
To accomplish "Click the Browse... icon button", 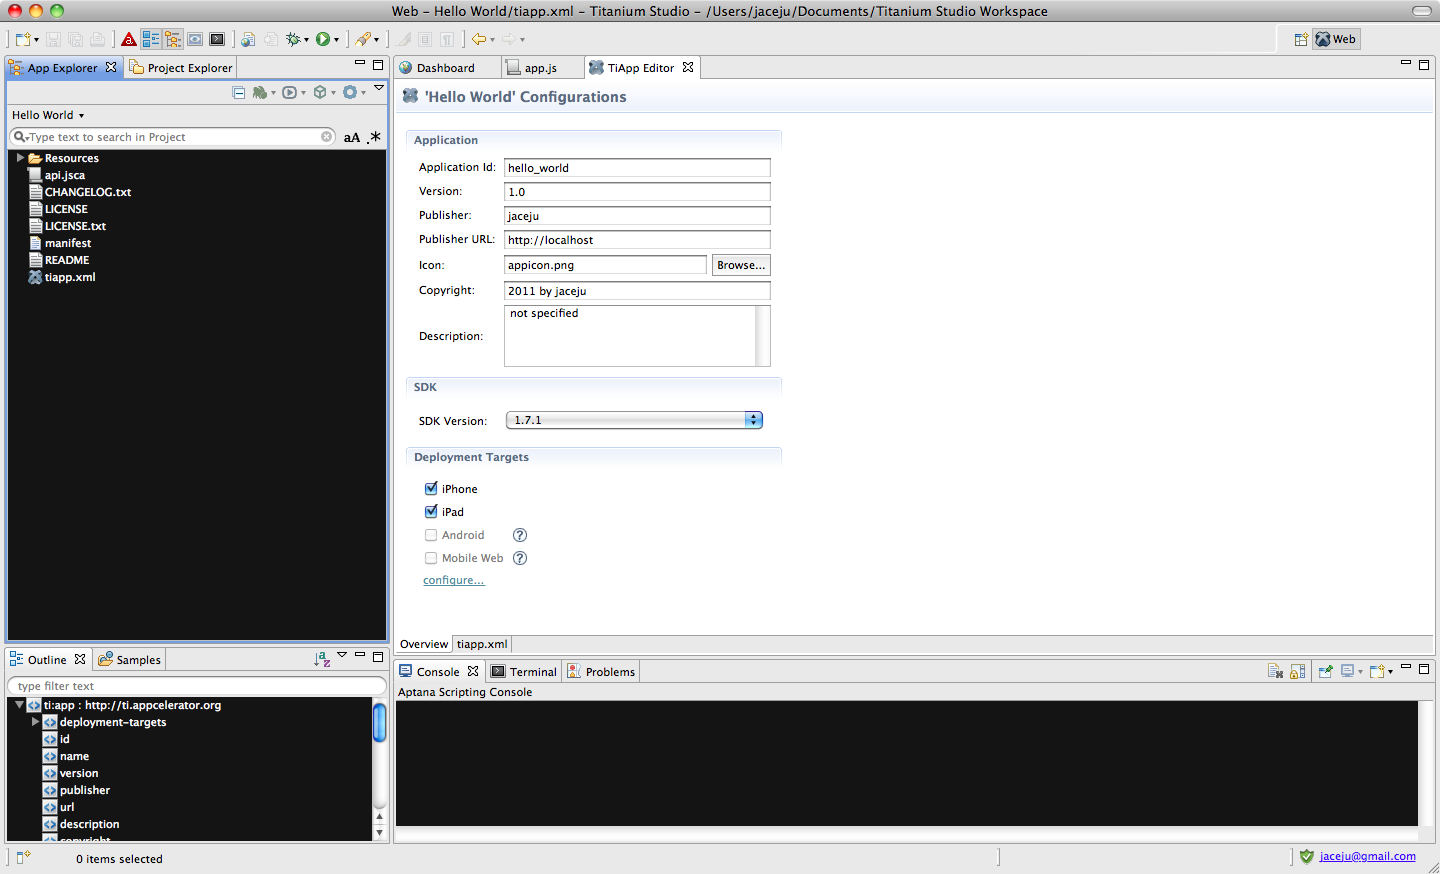I will coord(741,265).
